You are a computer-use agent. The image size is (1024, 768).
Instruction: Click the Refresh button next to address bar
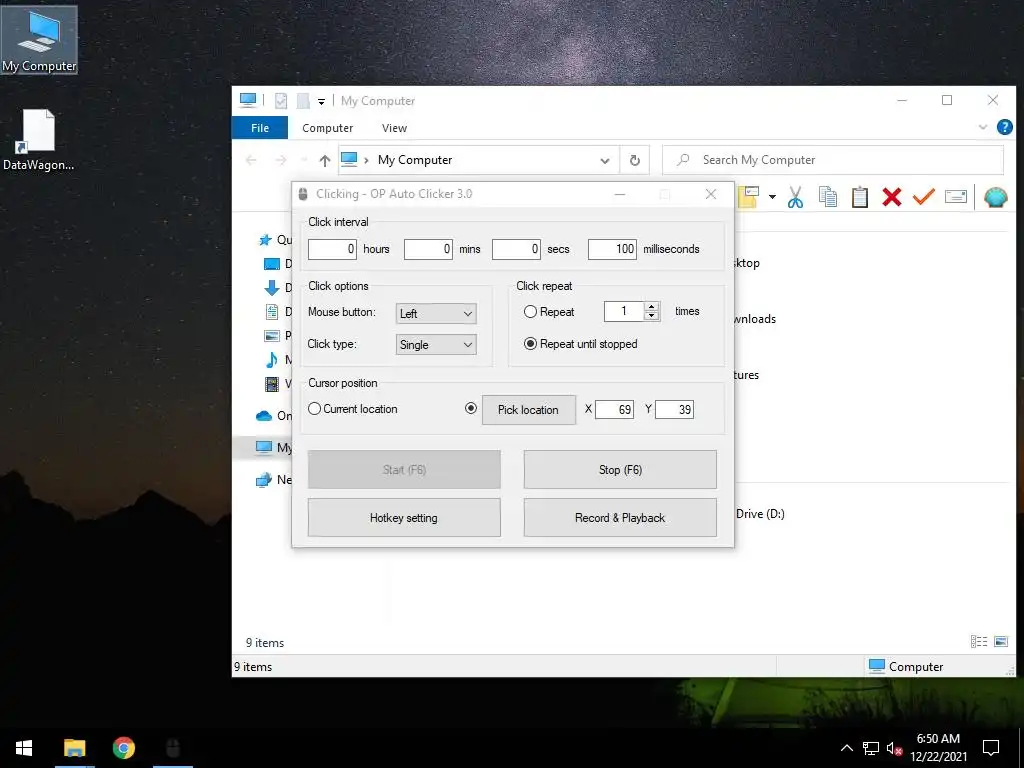pos(634,160)
